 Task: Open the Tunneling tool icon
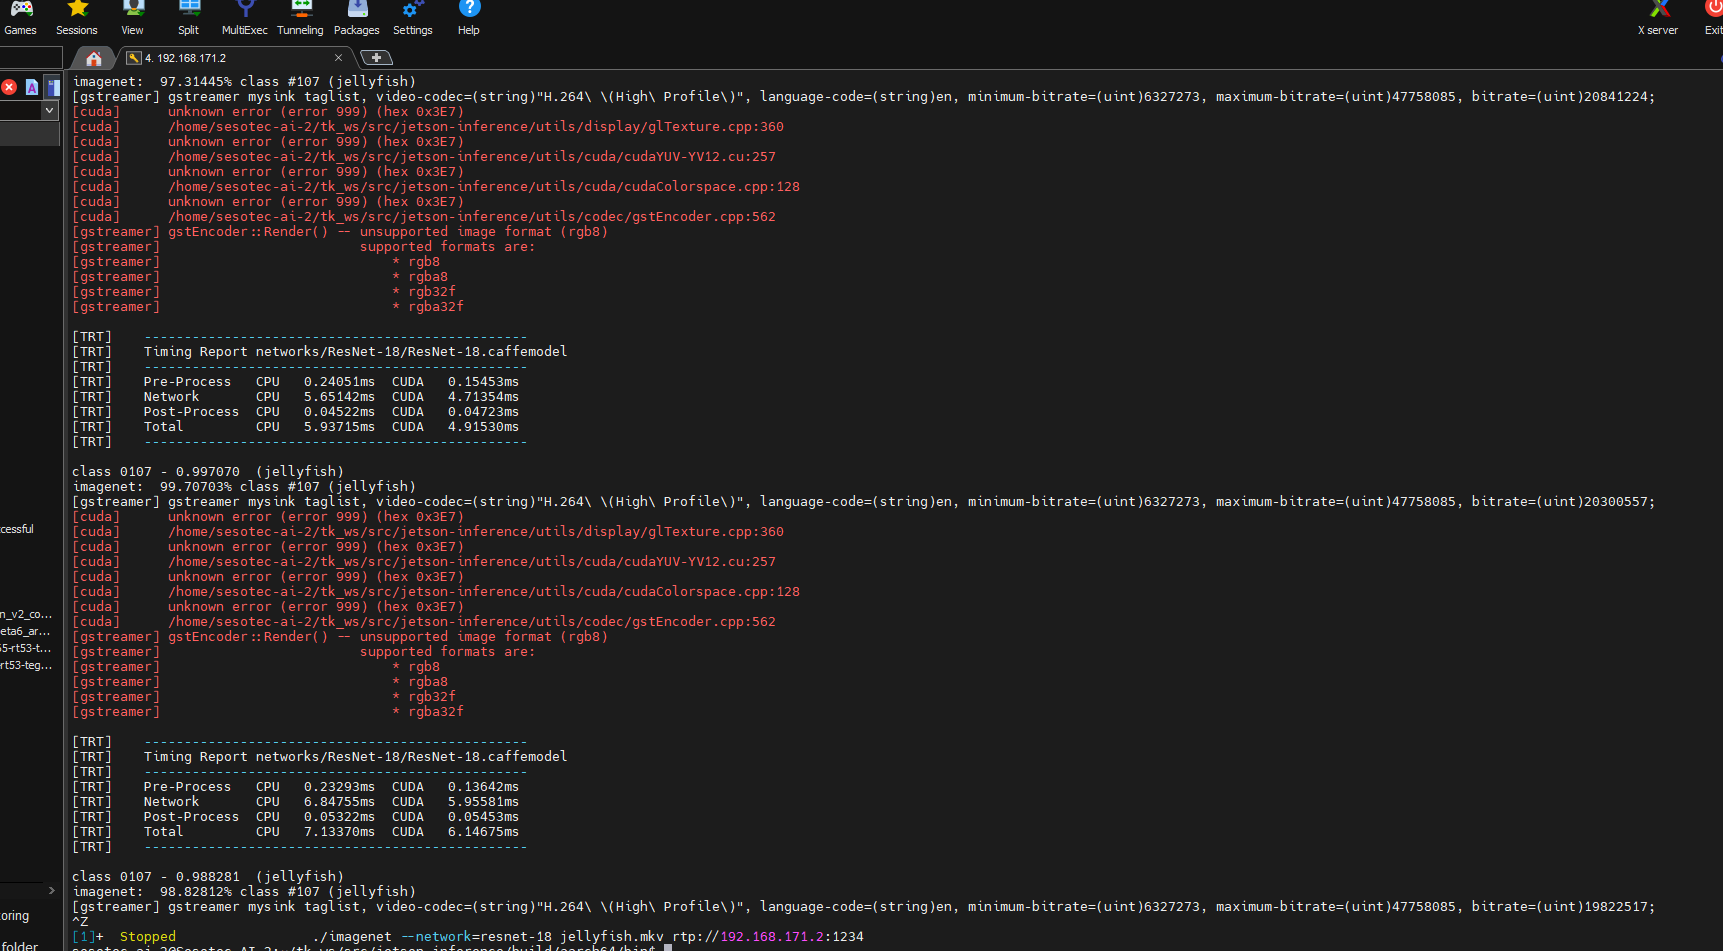pos(300,18)
